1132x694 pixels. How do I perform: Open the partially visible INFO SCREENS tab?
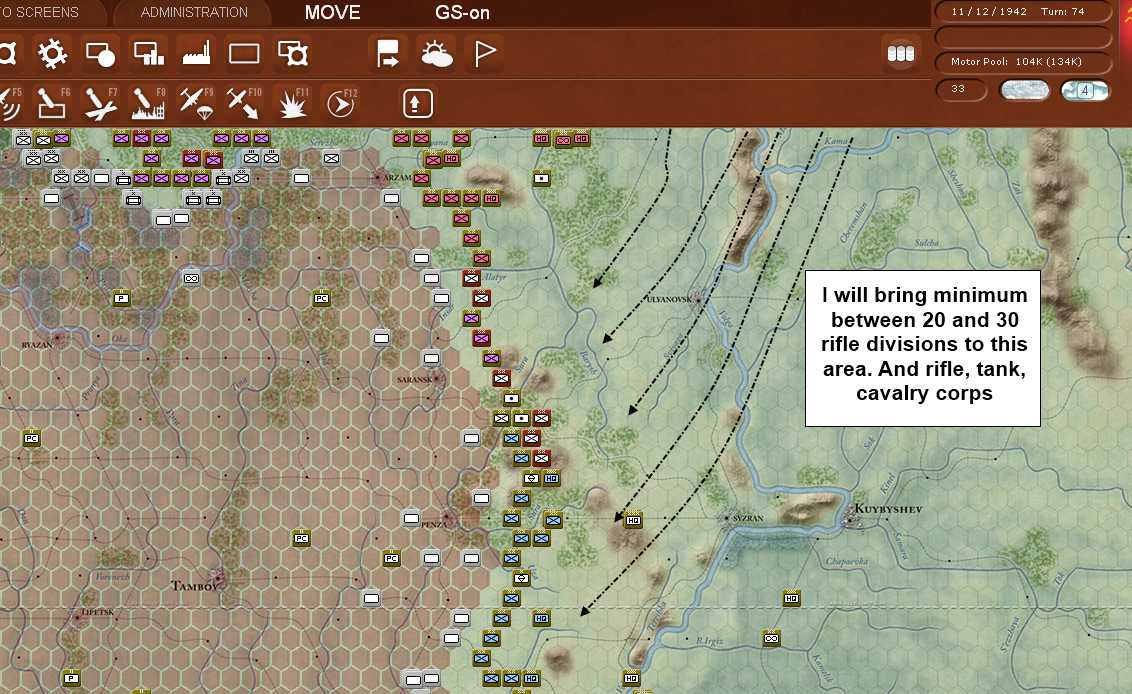pos(40,12)
